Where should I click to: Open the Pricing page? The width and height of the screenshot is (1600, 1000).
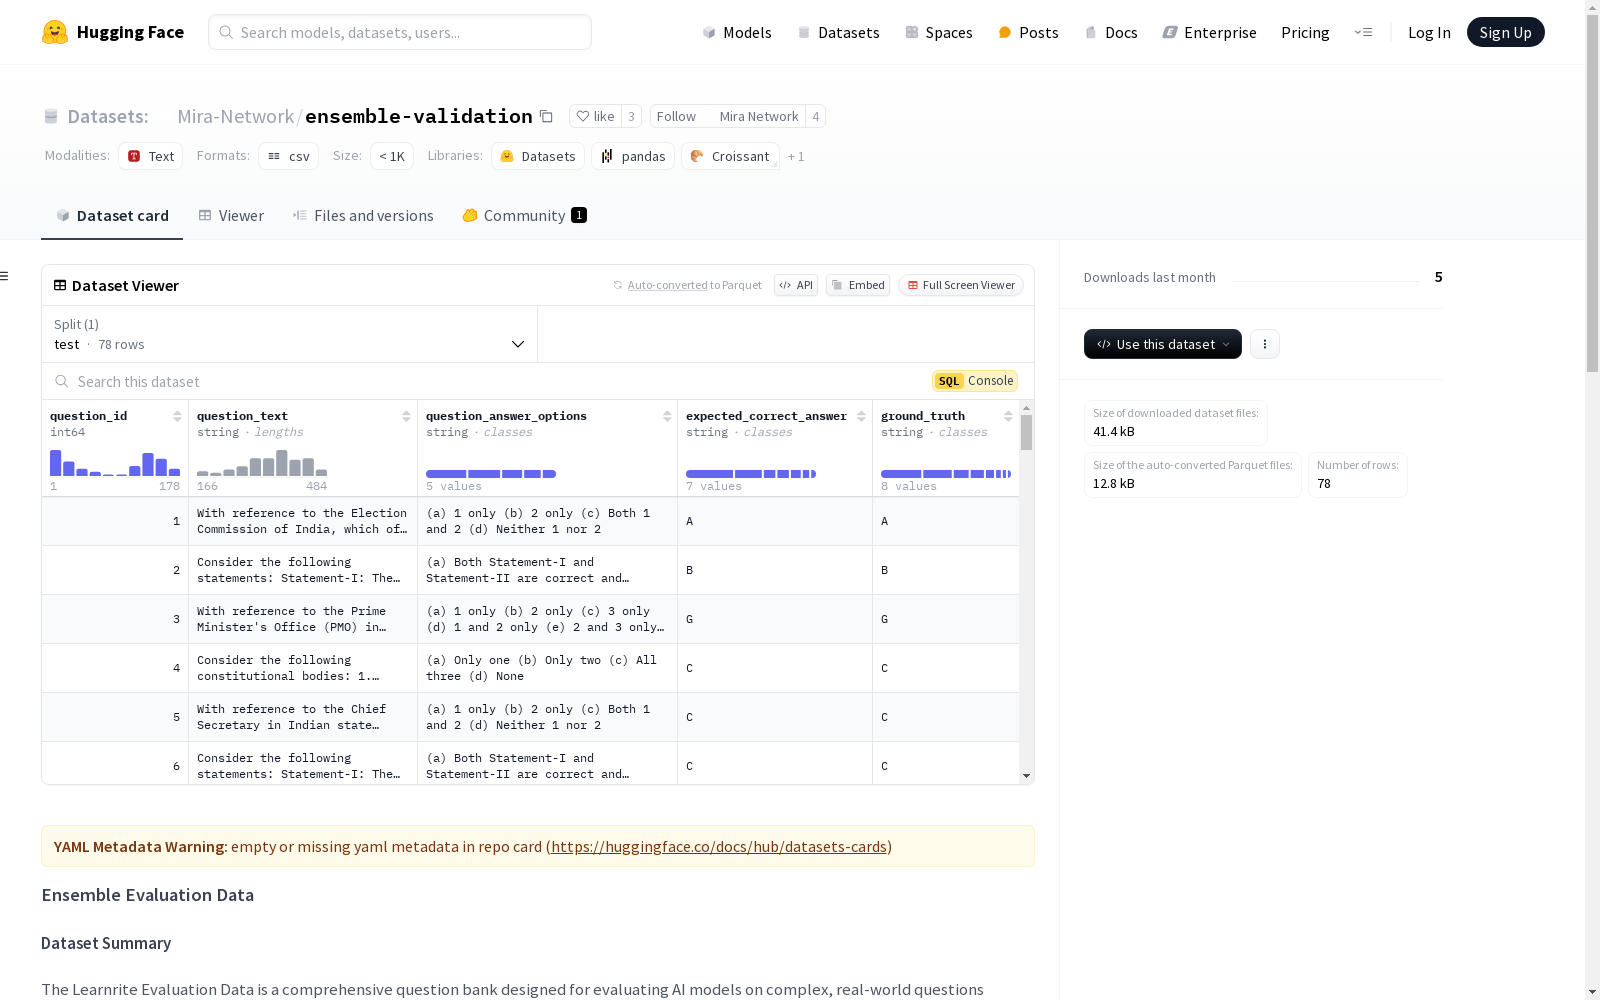[x=1305, y=32]
